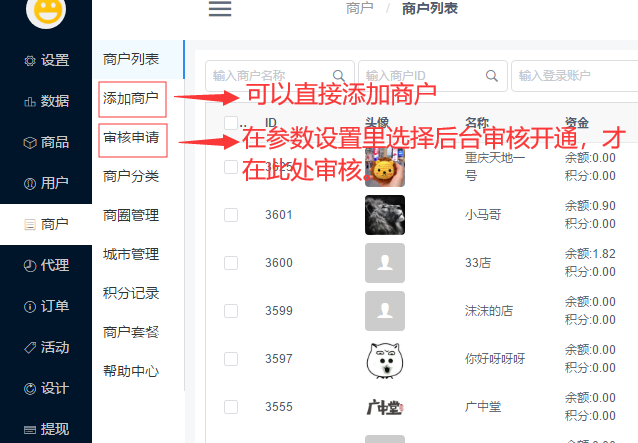The image size is (638, 443).
Task: Check the box for merchant 3597
Action: (231, 359)
